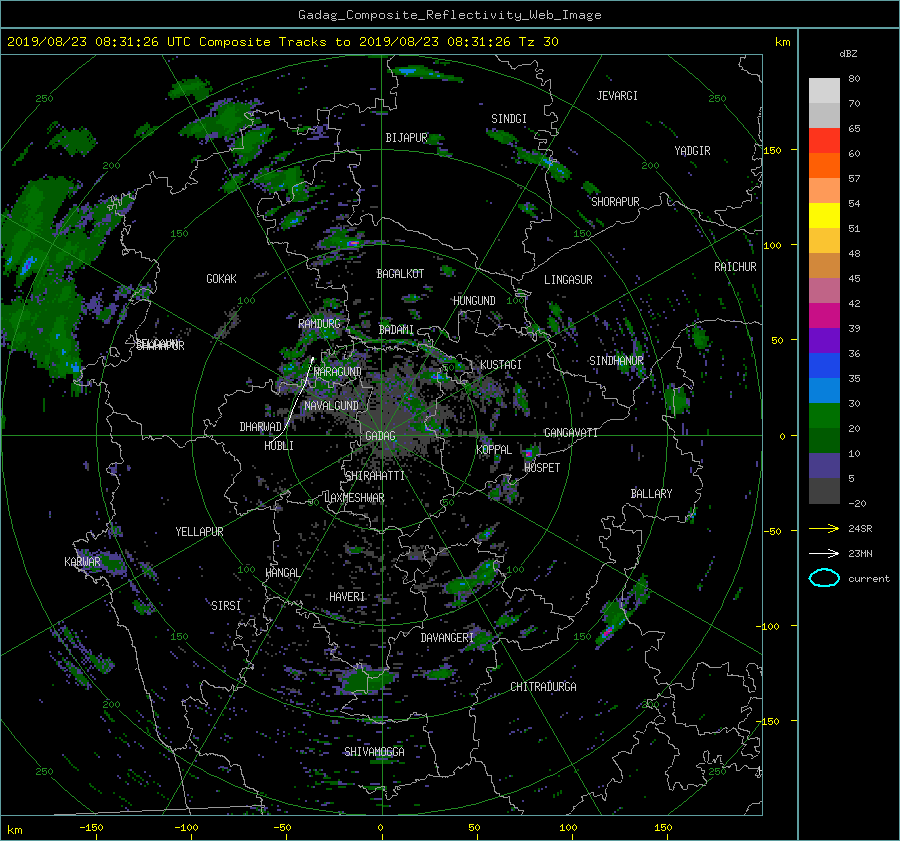The height and width of the screenshot is (841, 900).
Task: Click the orange 57-60 dBZ color swatch
Action: click(x=824, y=165)
